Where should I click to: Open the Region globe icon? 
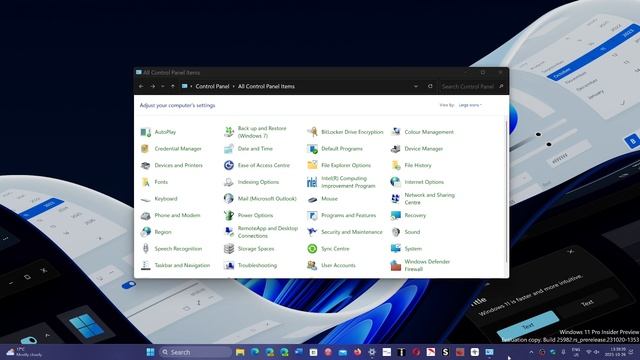[x=146, y=232]
